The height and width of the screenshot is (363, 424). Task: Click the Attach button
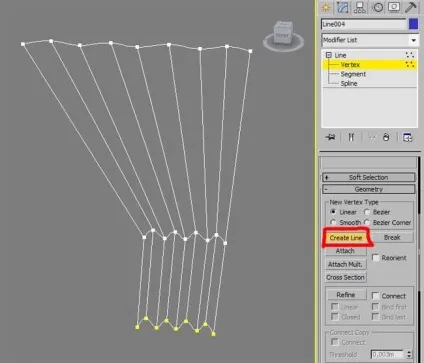coord(345,251)
